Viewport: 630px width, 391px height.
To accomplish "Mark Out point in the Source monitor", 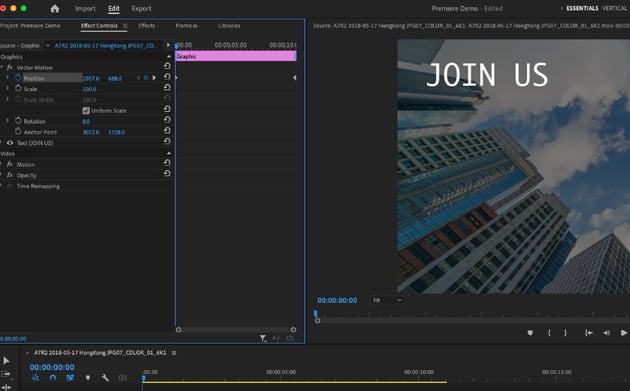I will (565, 333).
